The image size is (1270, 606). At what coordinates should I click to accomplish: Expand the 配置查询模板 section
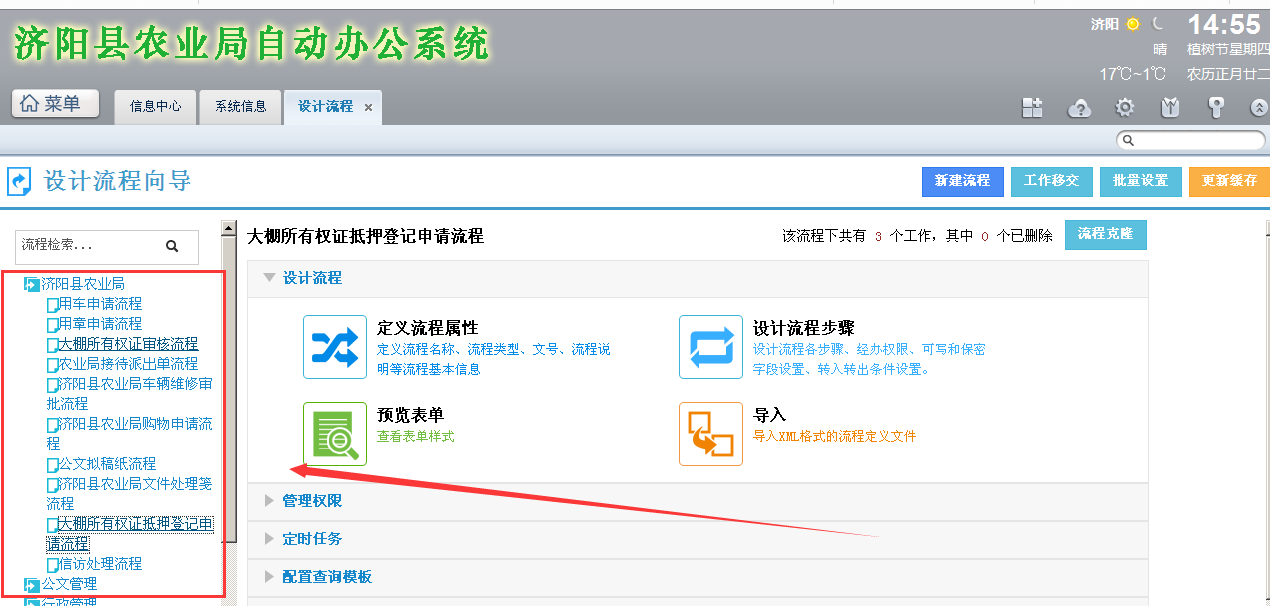point(270,577)
